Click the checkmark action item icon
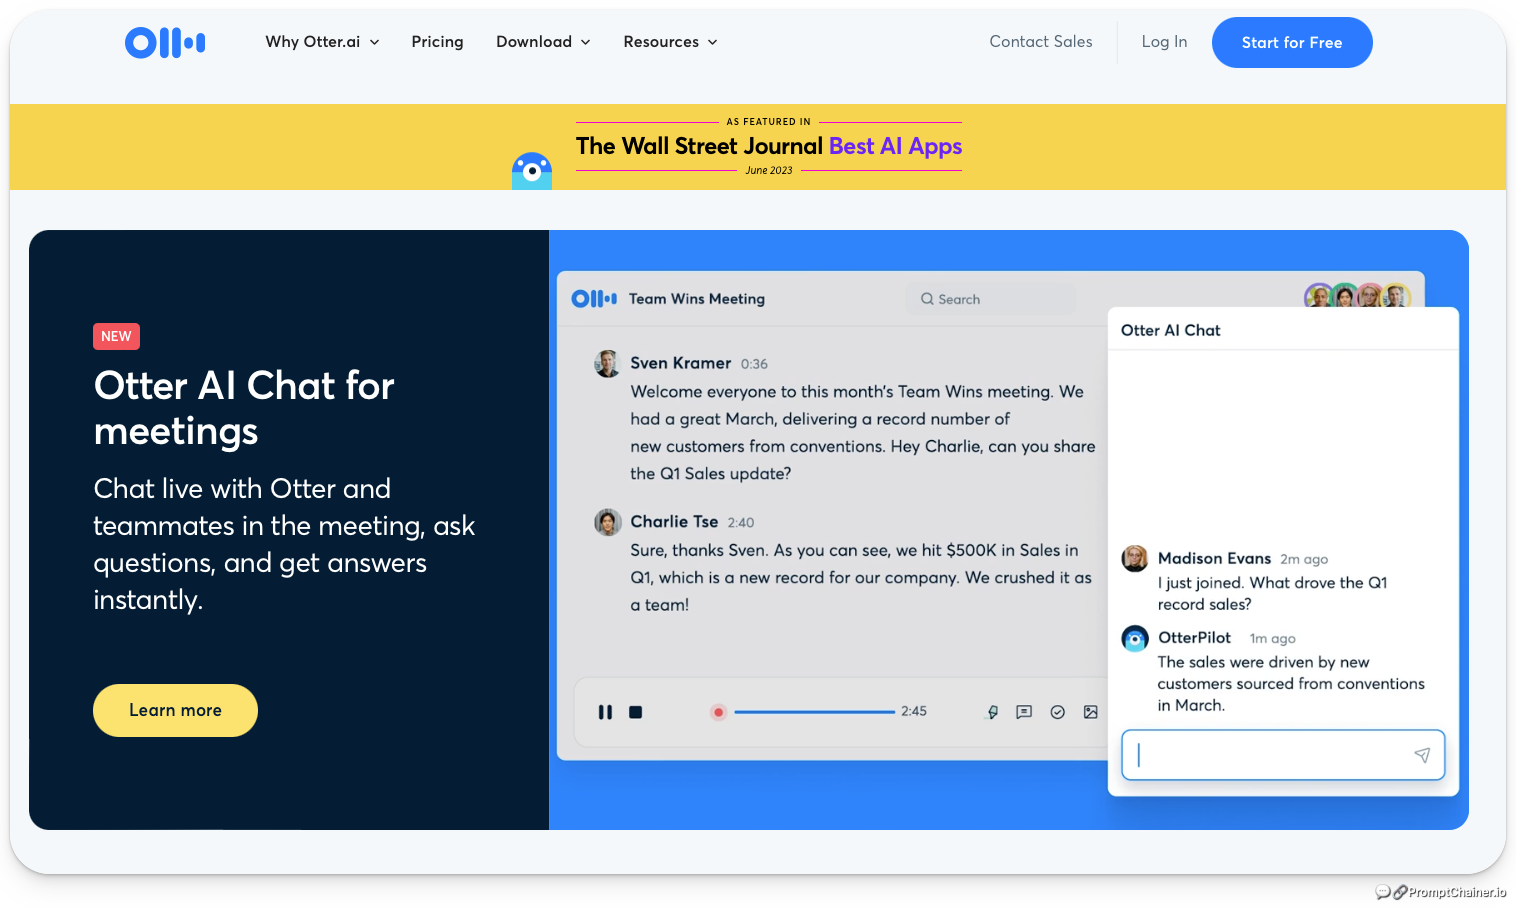Viewport: 1516px width, 909px height. 1057,712
